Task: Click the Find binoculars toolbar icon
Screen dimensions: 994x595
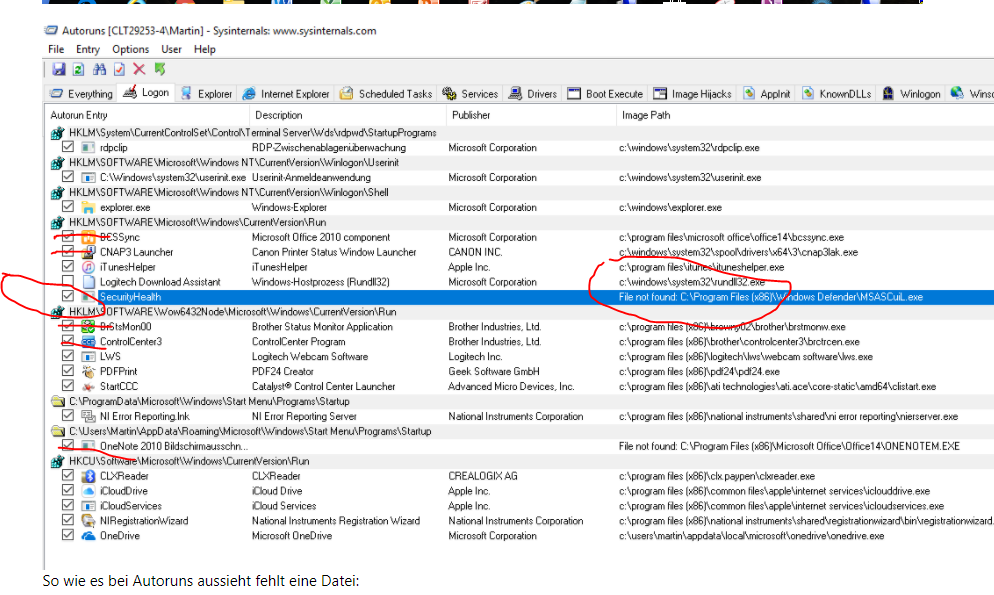Action: tap(100, 70)
